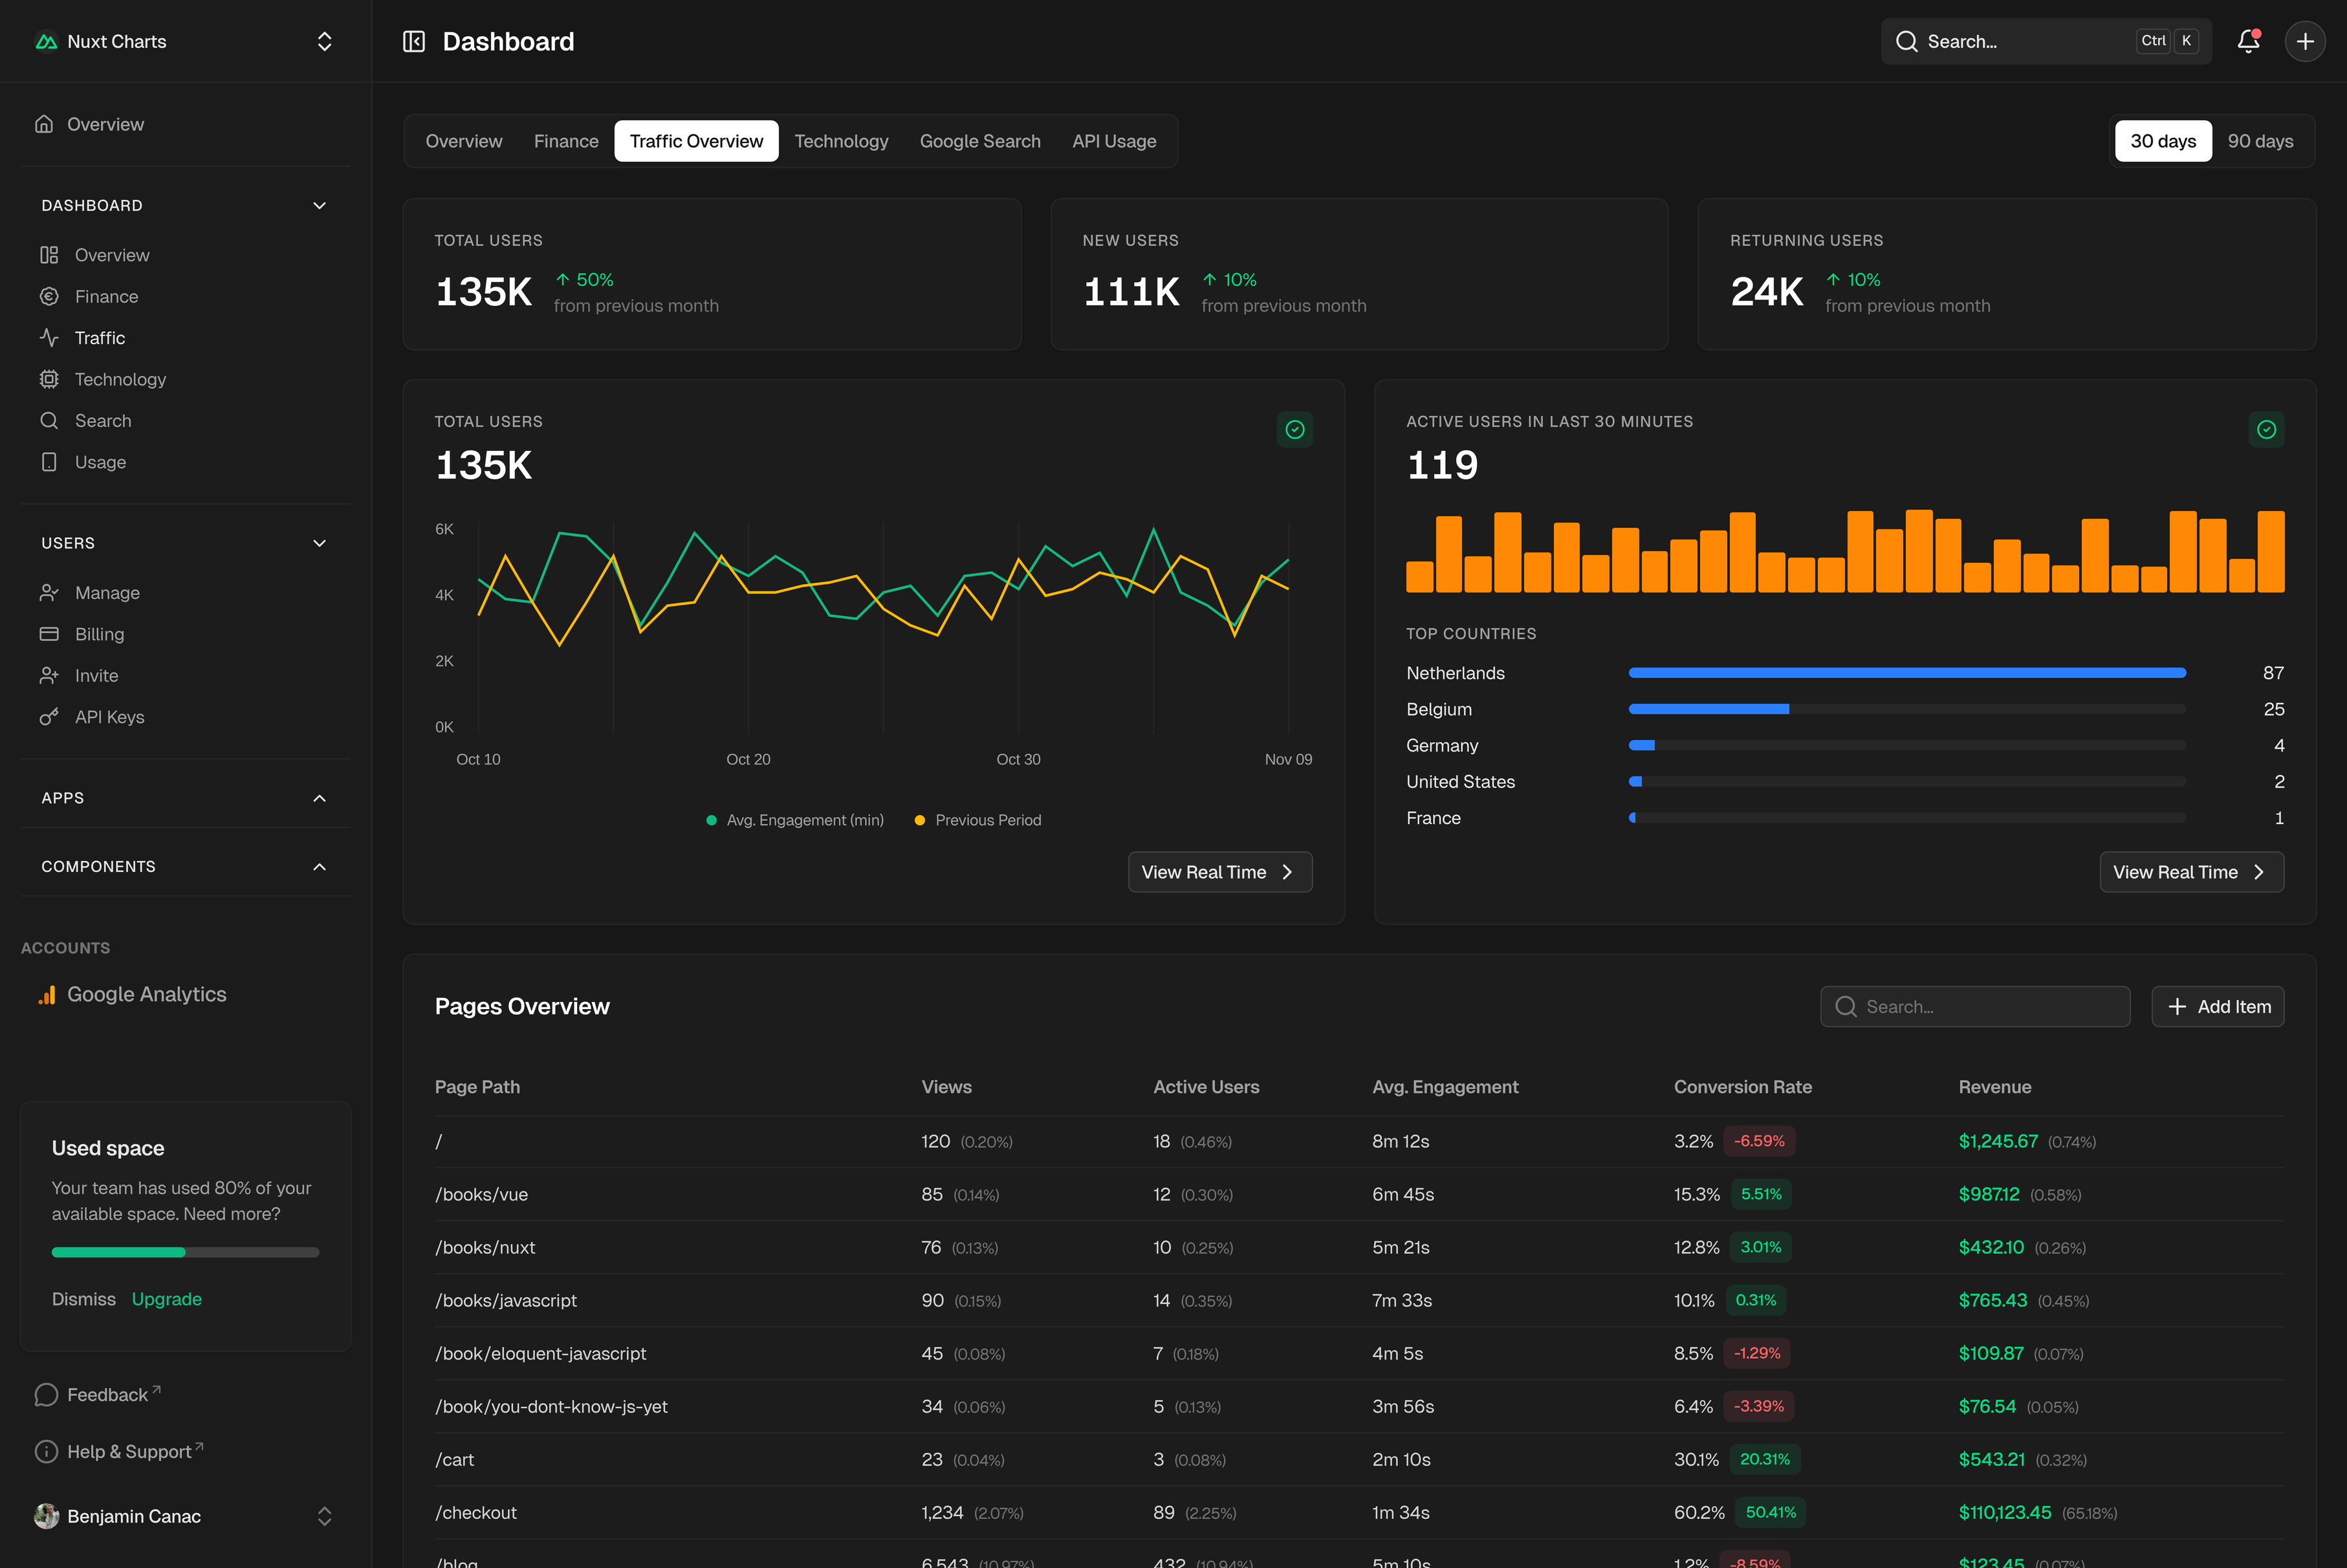Click the Add Item button
The width and height of the screenshot is (2347, 1568).
pos(2217,1006)
